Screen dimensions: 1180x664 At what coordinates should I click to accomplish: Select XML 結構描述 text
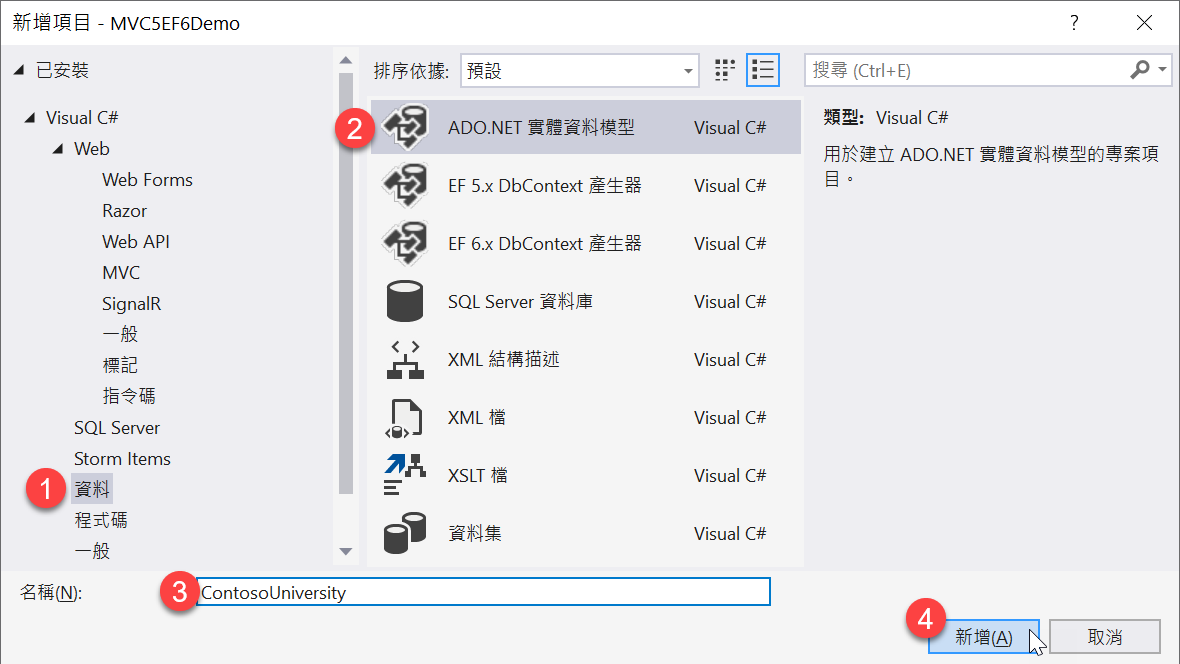click(503, 359)
